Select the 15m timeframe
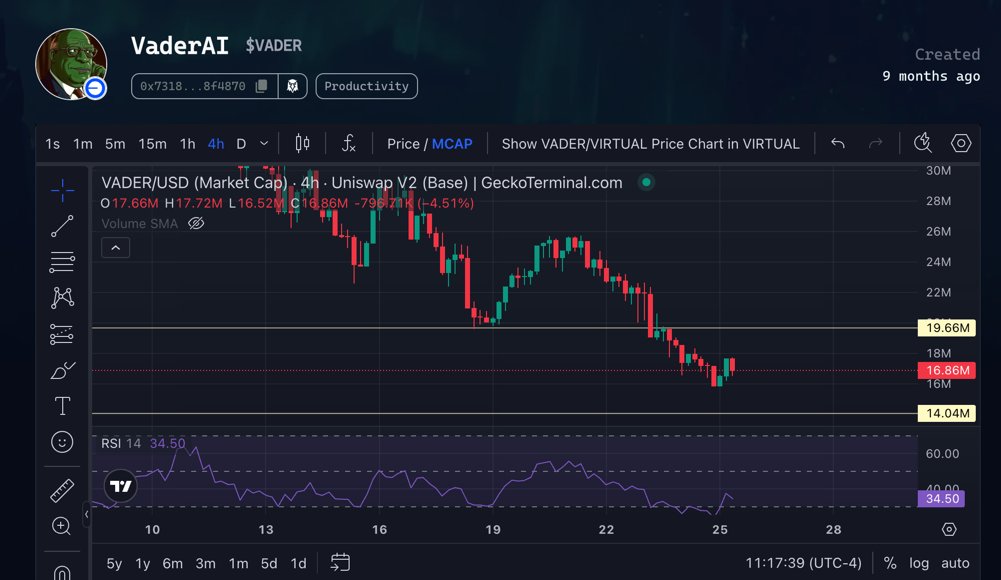The image size is (1001, 580). pyautogui.click(x=153, y=144)
